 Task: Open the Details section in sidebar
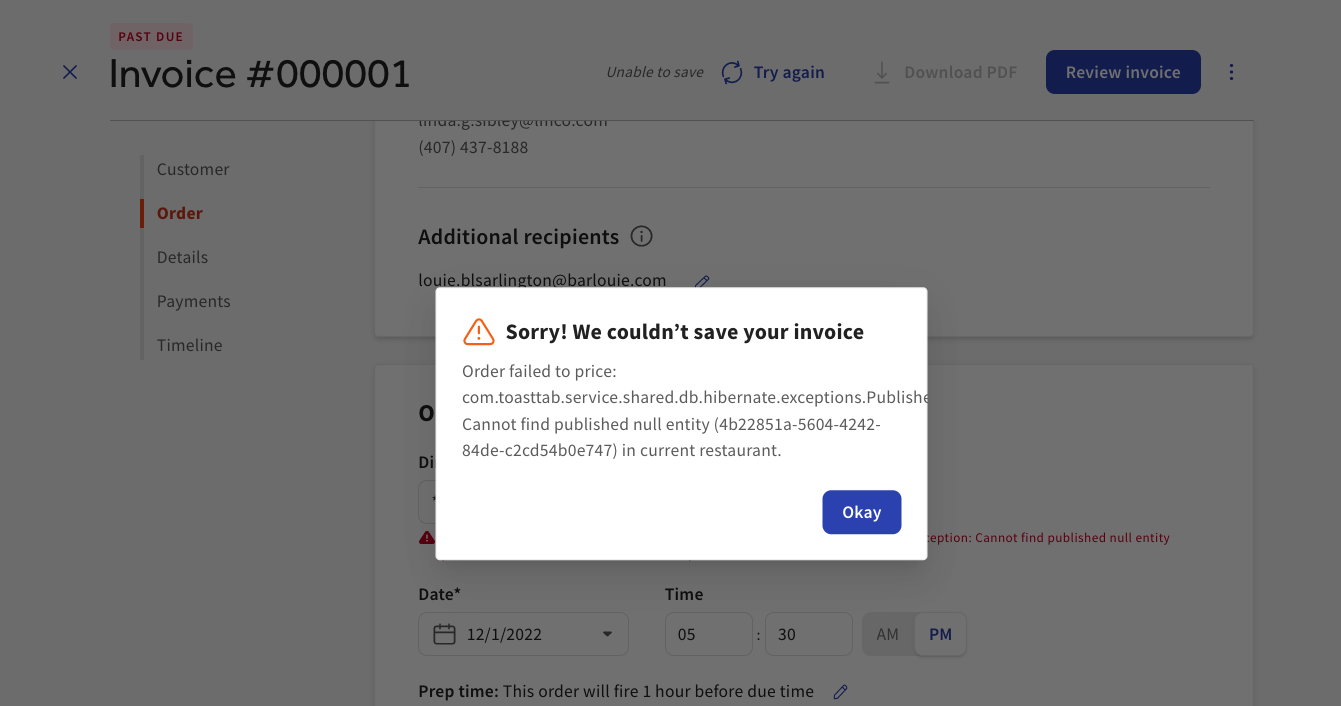(182, 257)
